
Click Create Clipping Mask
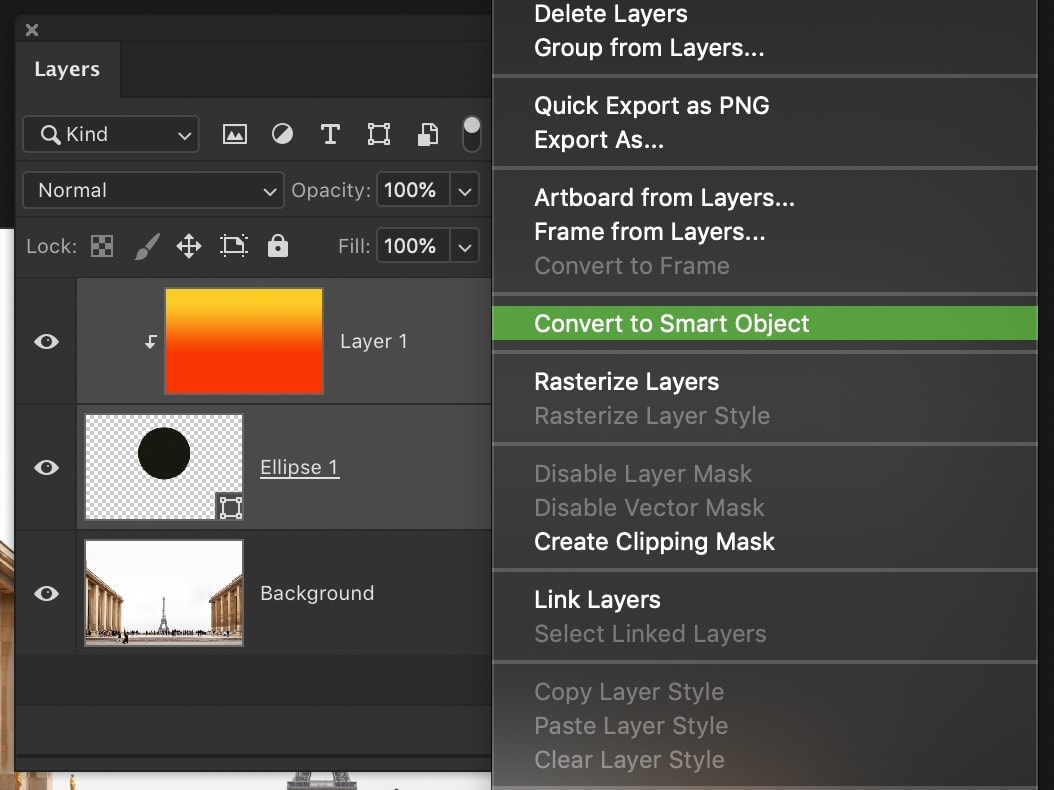654,542
